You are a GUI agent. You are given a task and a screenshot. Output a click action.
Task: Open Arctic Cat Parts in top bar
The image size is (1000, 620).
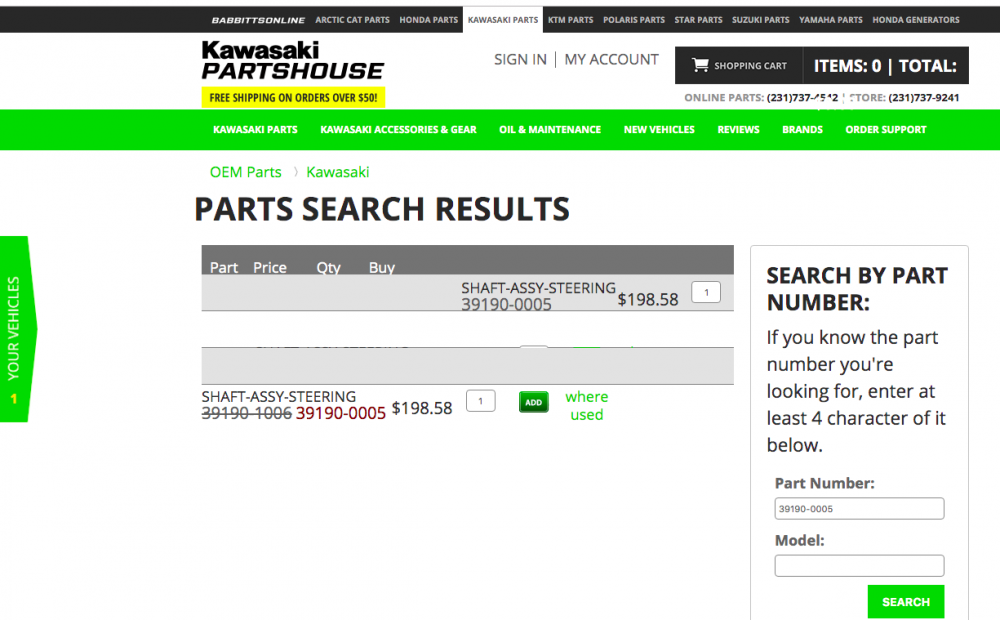(352, 20)
